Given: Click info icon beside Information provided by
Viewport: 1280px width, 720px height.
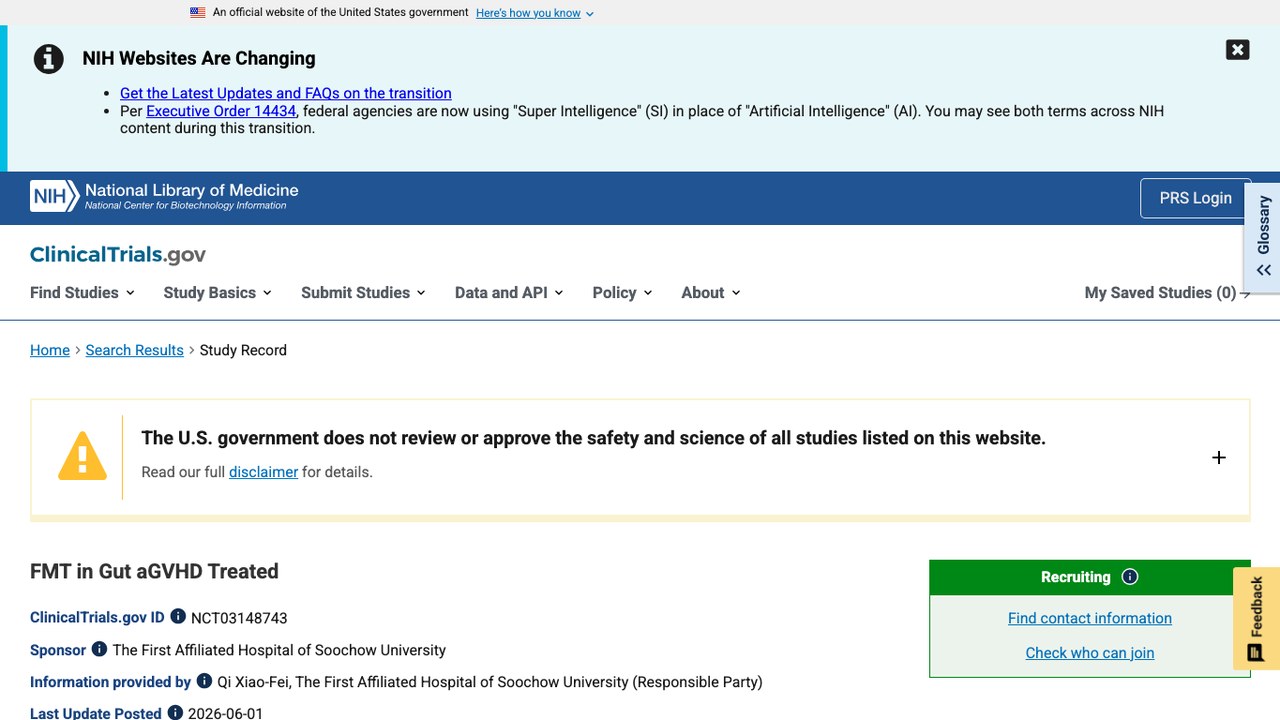Looking at the screenshot, I should [204, 681].
